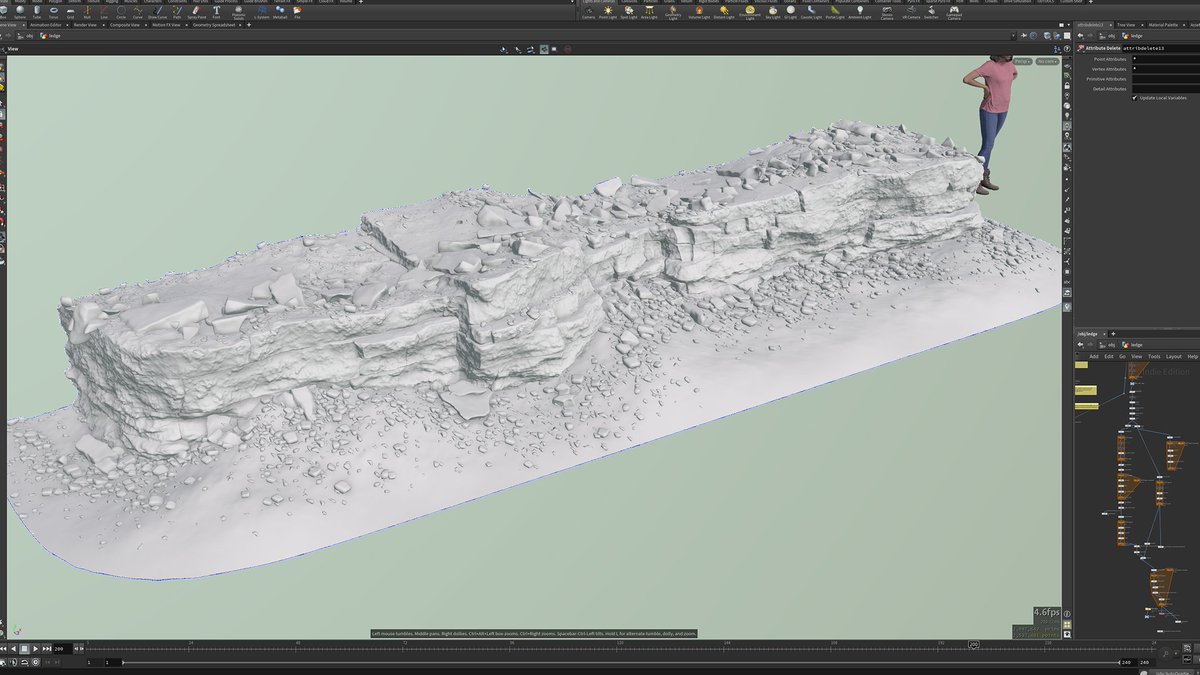Add a Caustic Light from the shelf
Image resolution: width=1200 pixels, height=675 pixels.
click(811, 12)
